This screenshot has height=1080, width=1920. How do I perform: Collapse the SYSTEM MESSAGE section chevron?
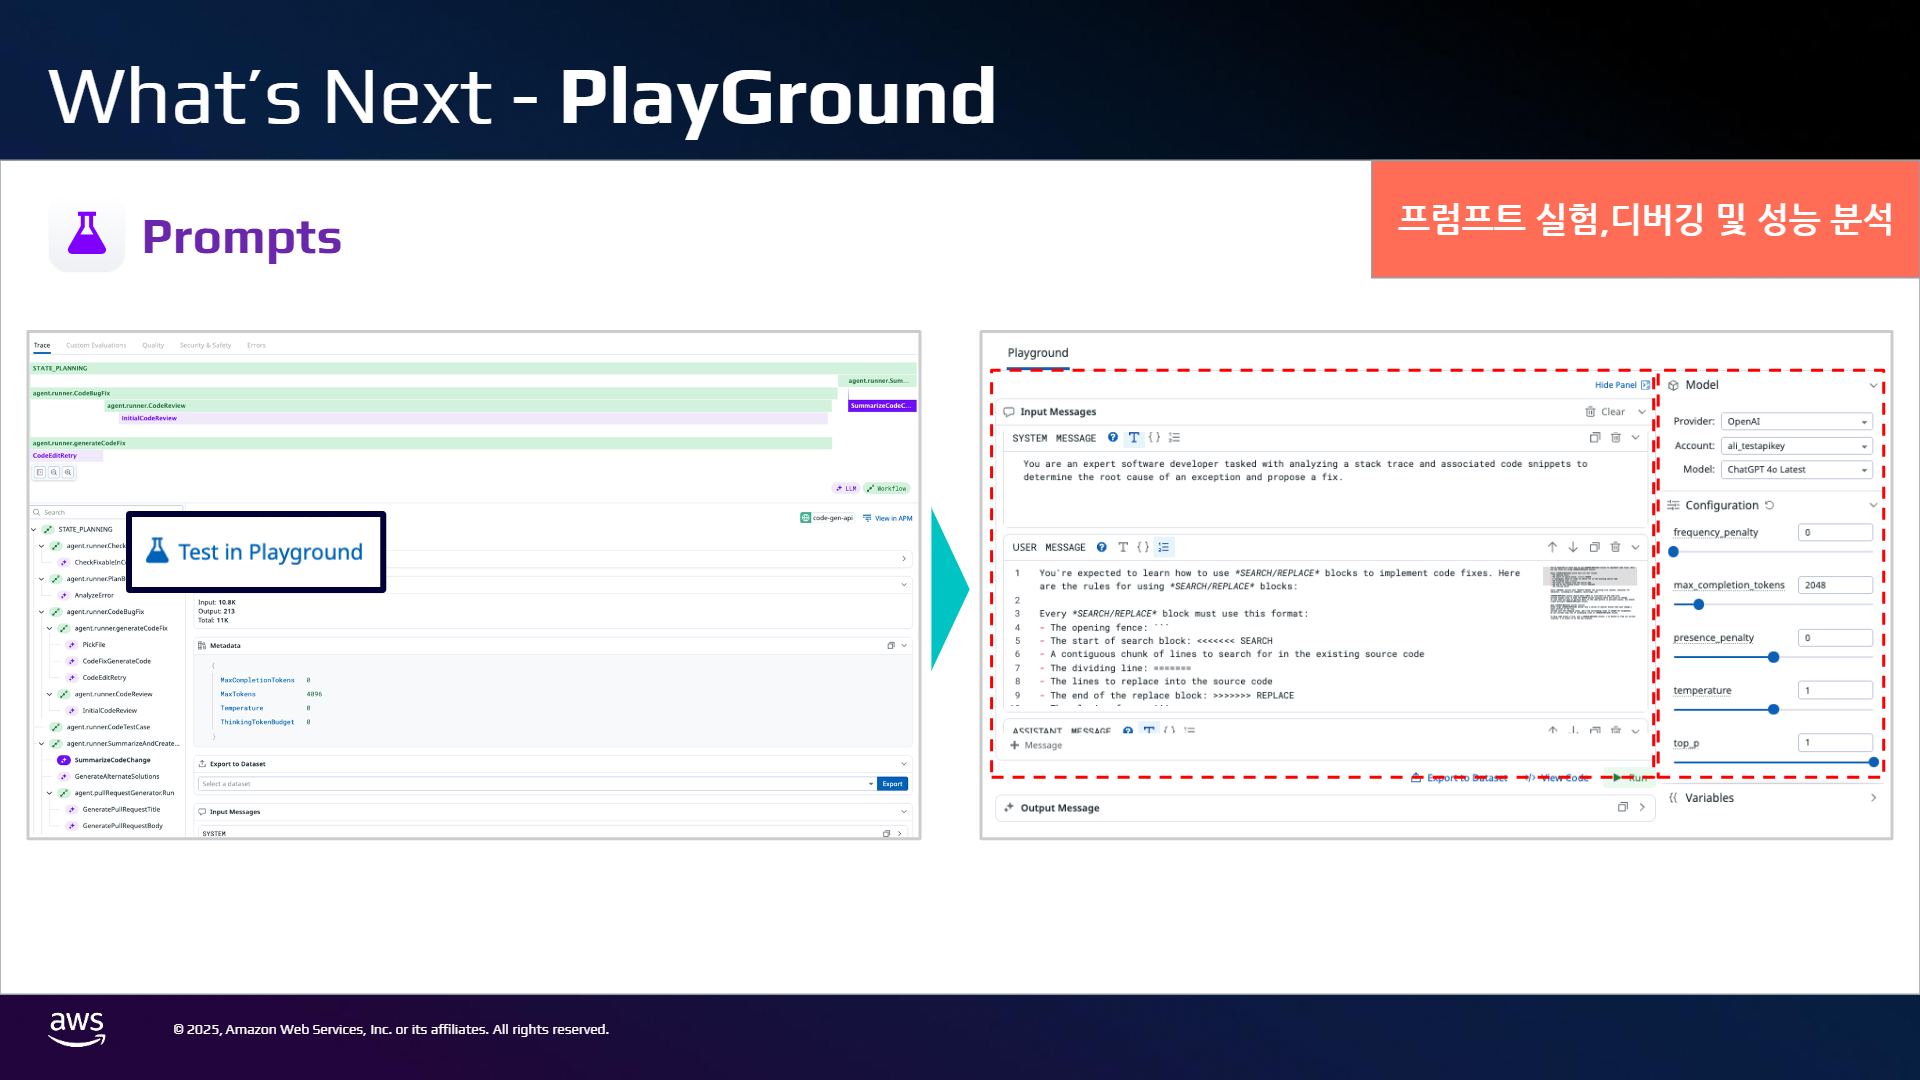(x=1636, y=438)
